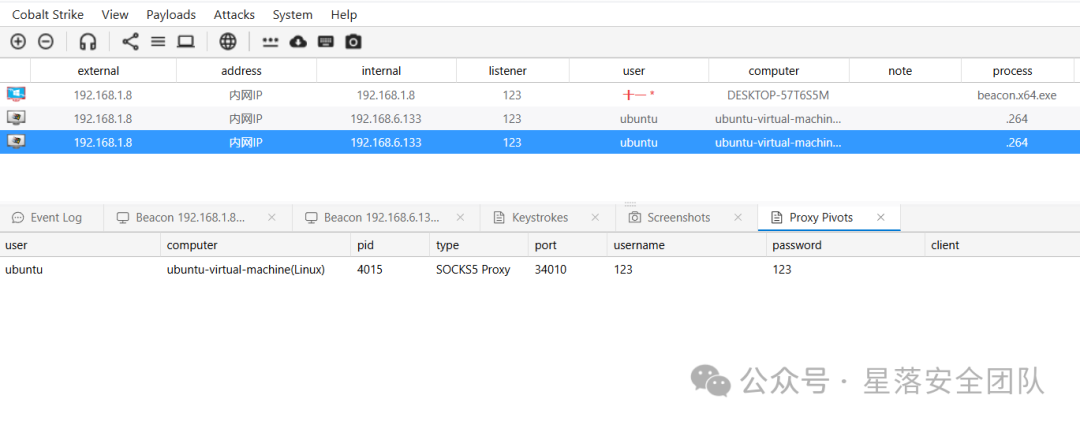
Task: Close the Proxy Pivots tab
Action: coord(880,218)
